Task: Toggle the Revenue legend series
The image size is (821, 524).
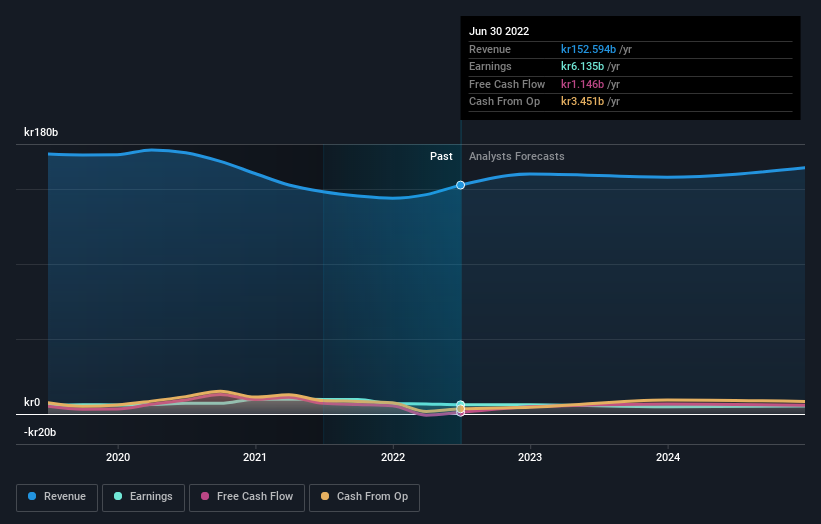Action: point(57,497)
